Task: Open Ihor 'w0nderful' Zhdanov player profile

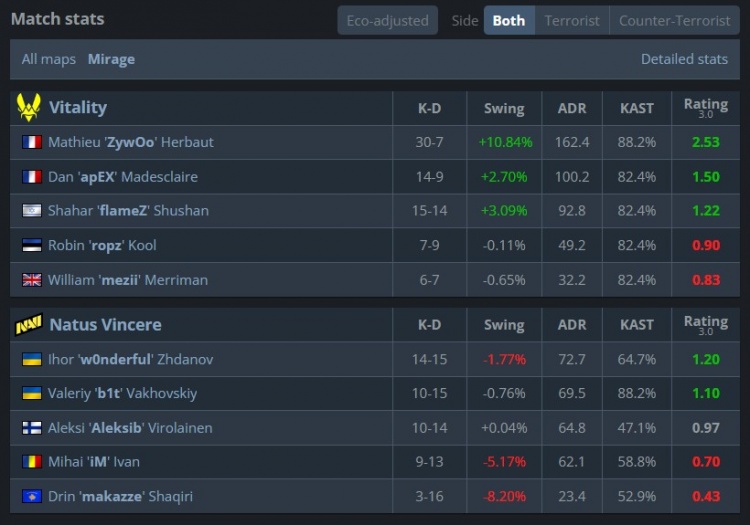Action: click(x=130, y=359)
